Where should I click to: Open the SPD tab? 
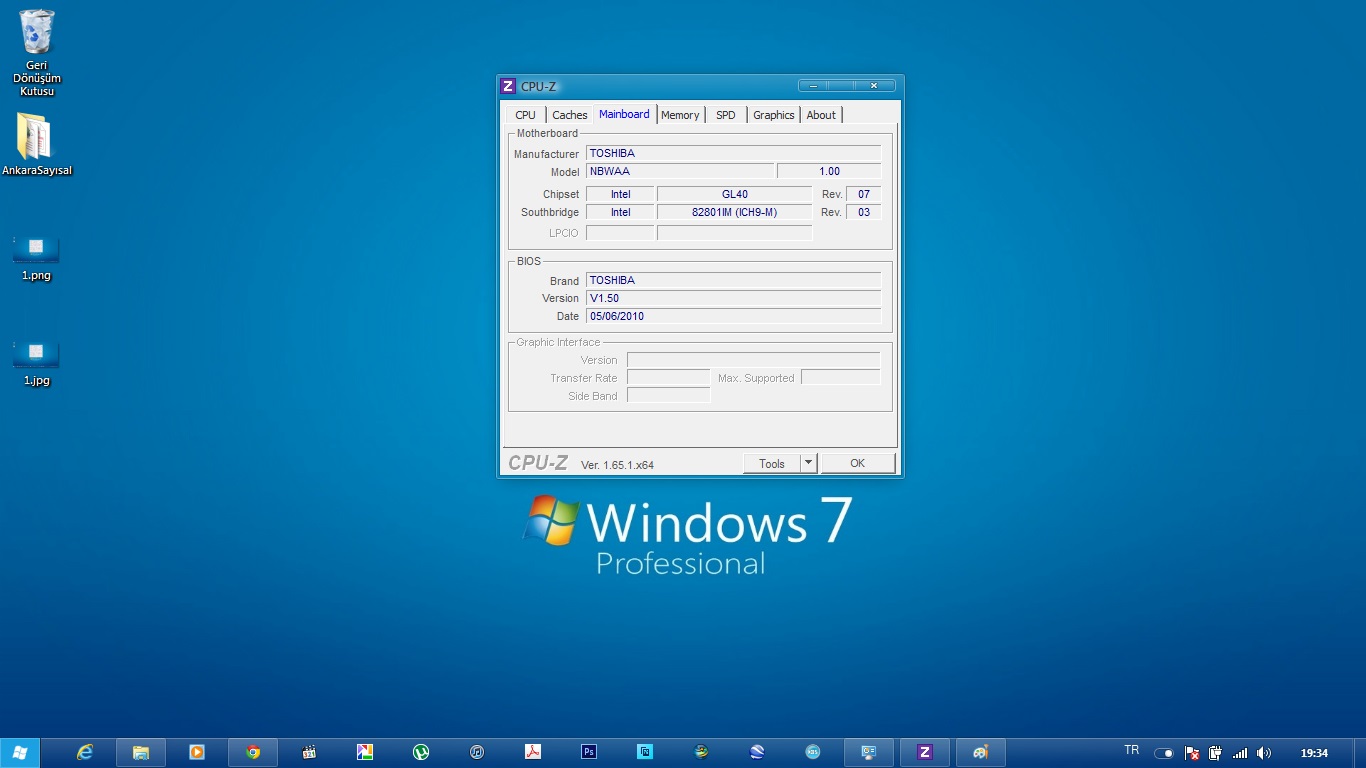(x=726, y=115)
